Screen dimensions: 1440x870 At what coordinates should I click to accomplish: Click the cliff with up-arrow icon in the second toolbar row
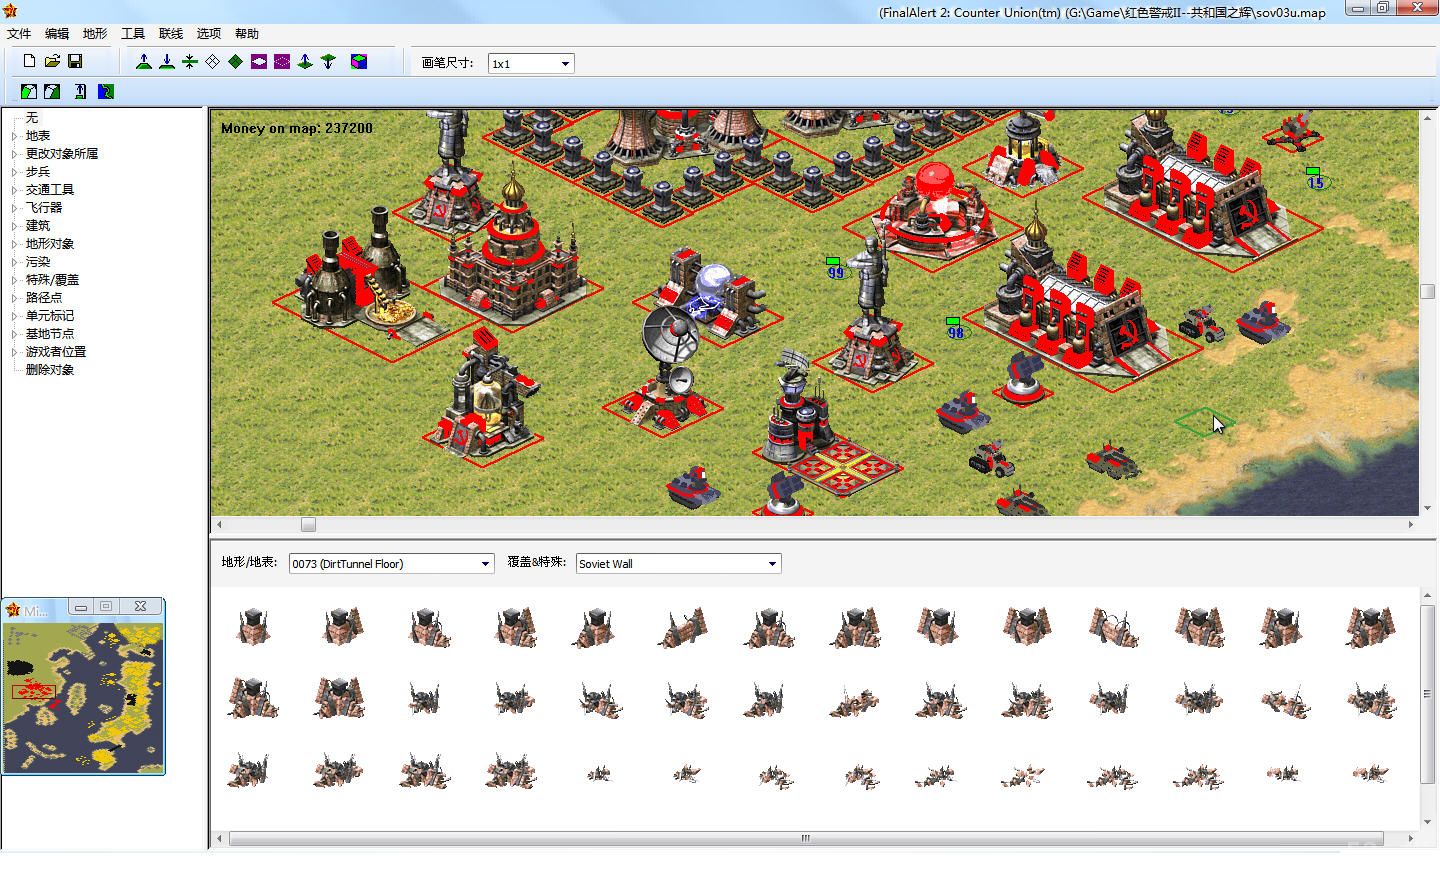click(x=80, y=92)
